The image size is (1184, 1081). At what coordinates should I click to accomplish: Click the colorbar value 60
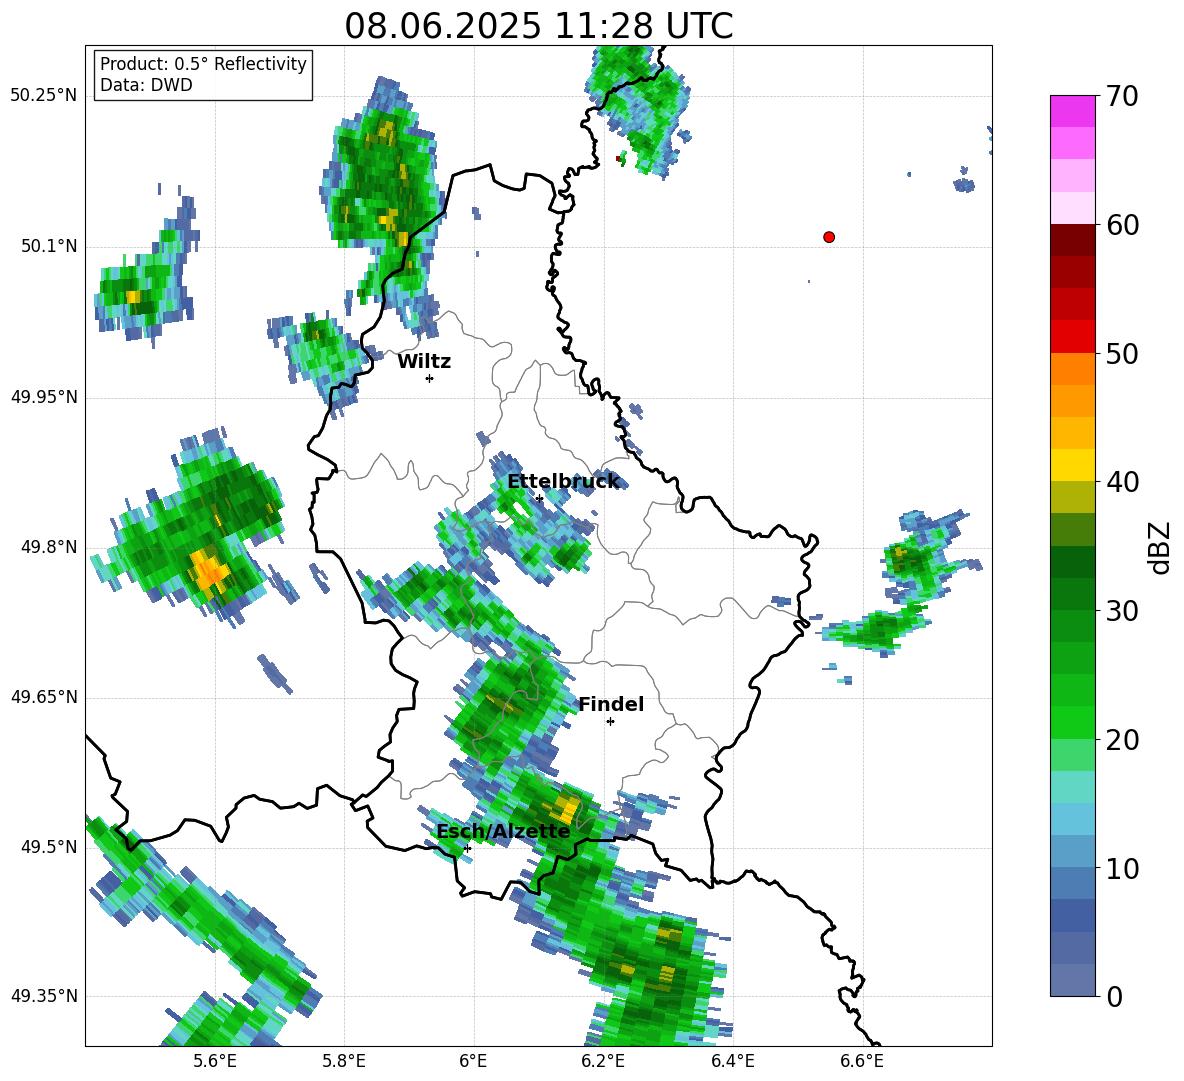pos(1123,225)
